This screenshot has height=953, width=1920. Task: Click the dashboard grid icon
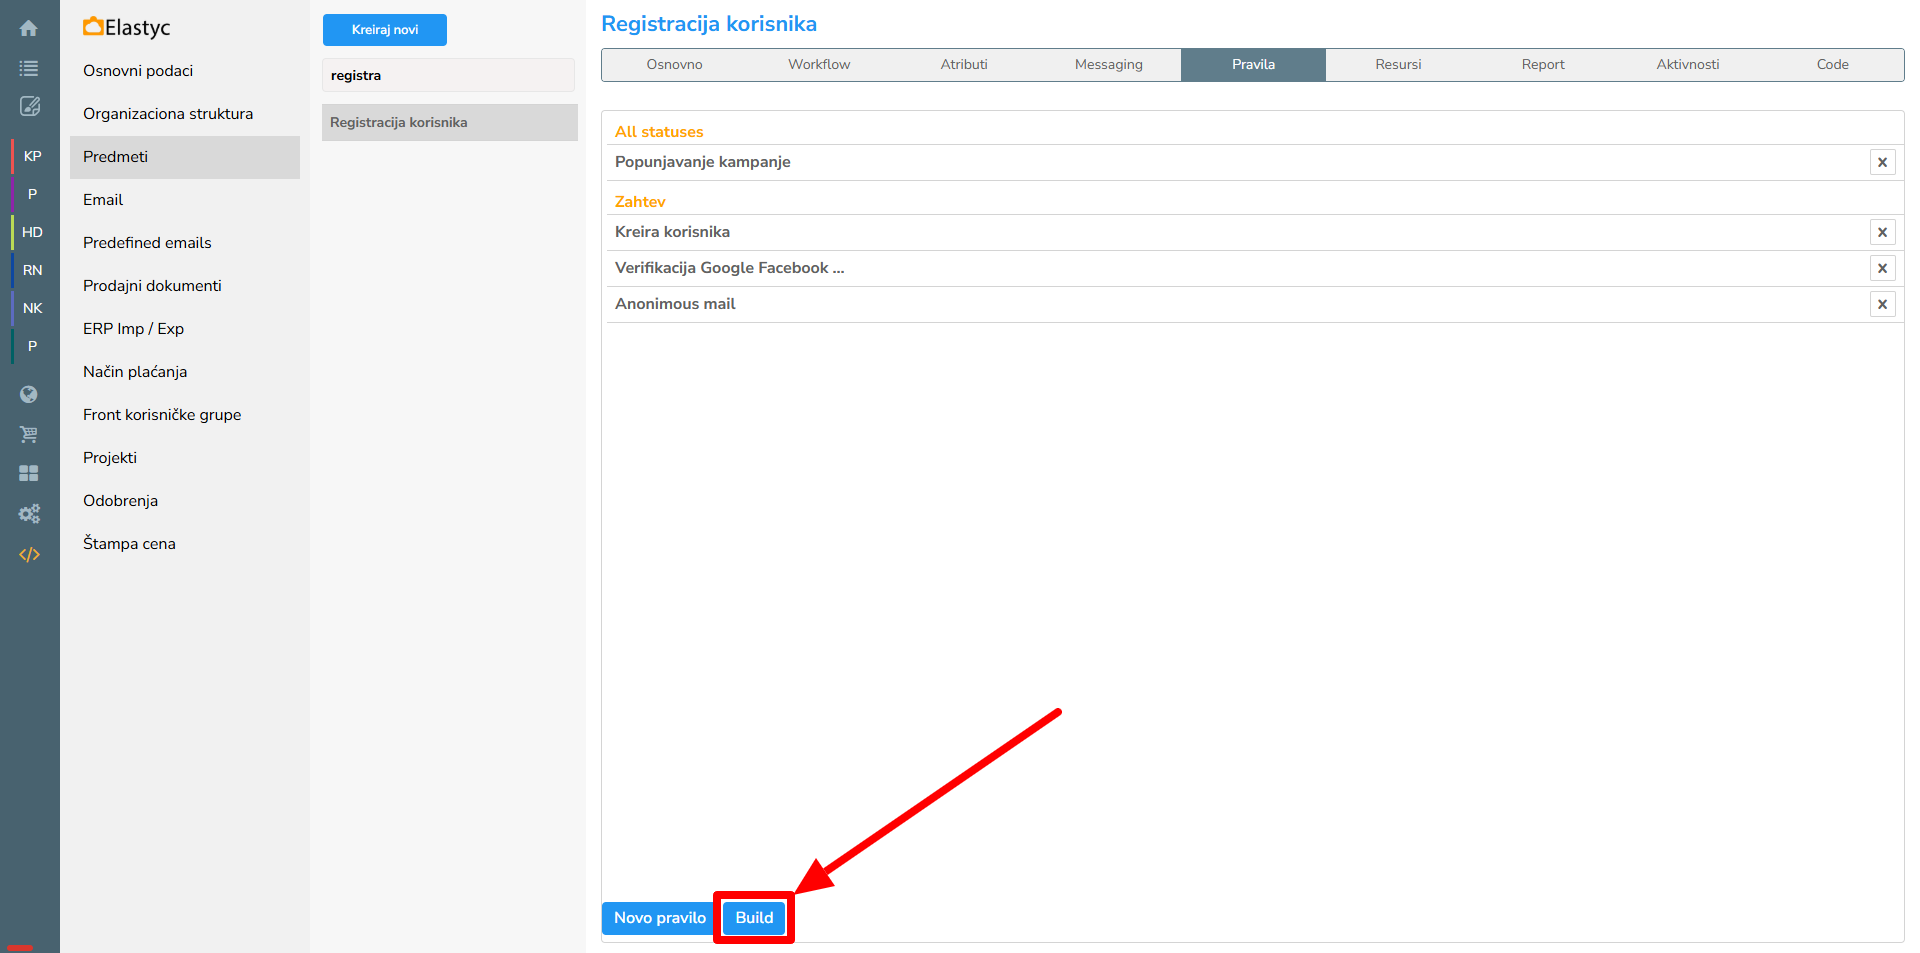(29, 473)
